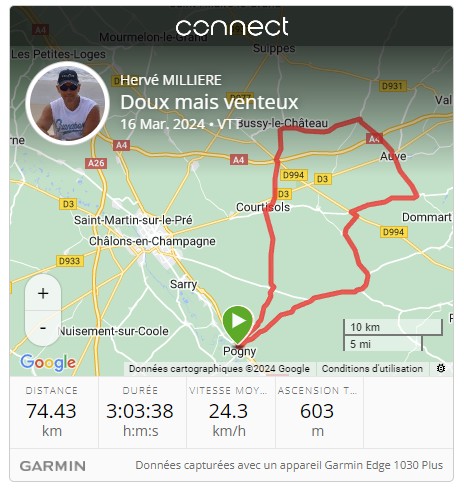
Task: Click the GARMIN brand logo in footer
Action: click(x=53, y=466)
